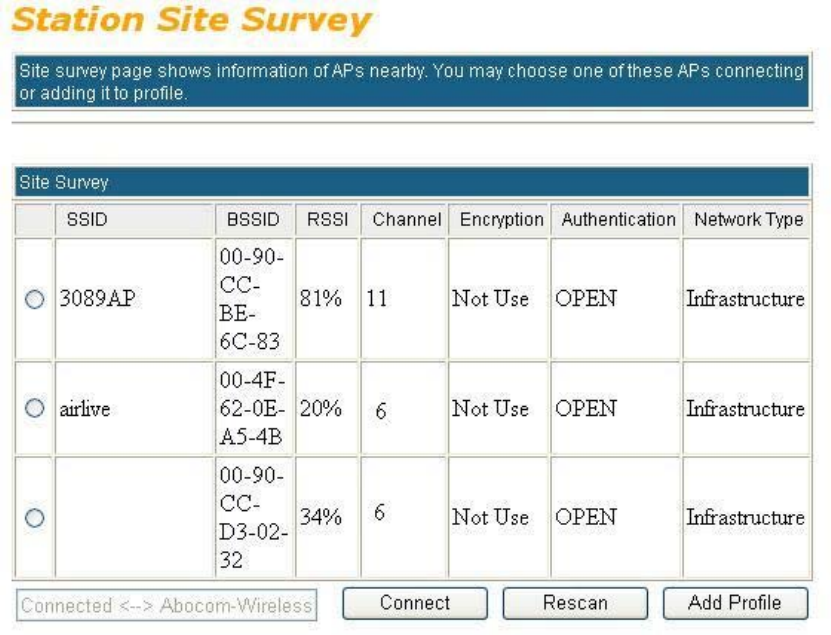The width and height of the screenshot is (831, 635).
Task: Click OPEN authentication in 3089AP row
Action: (x=586, y=298)
